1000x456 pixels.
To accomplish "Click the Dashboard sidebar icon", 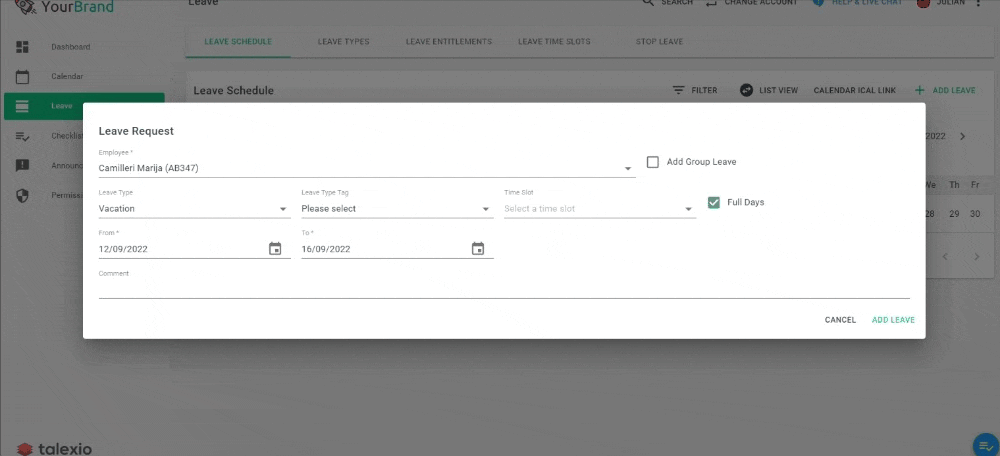I will coord(22,47).
